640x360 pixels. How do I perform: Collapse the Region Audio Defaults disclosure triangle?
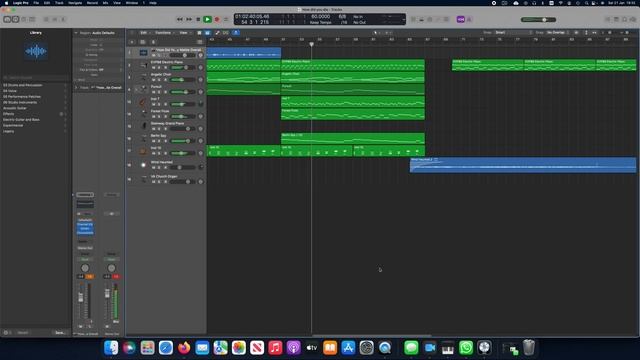pyautogui.click(x=76, y=33)
